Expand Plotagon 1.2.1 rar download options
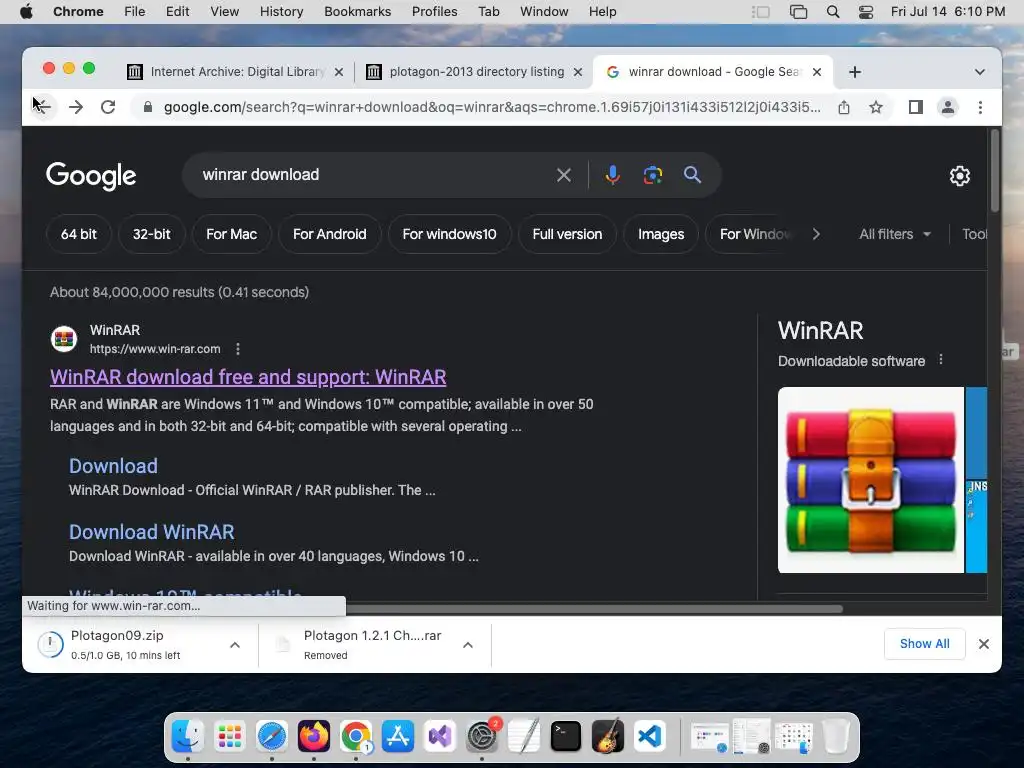This screenshot has height=768, width=1024. (468, 645)
